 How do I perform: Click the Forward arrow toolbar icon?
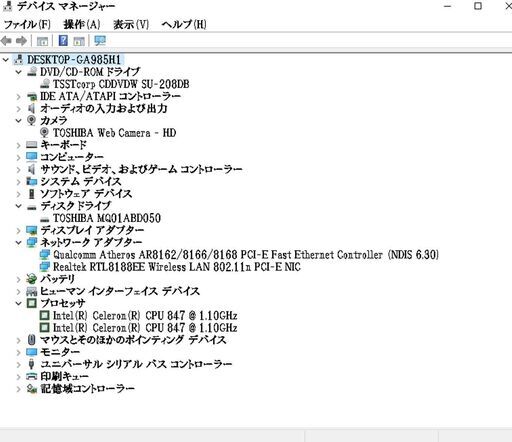pyautogui.click(x=21, y=41)
